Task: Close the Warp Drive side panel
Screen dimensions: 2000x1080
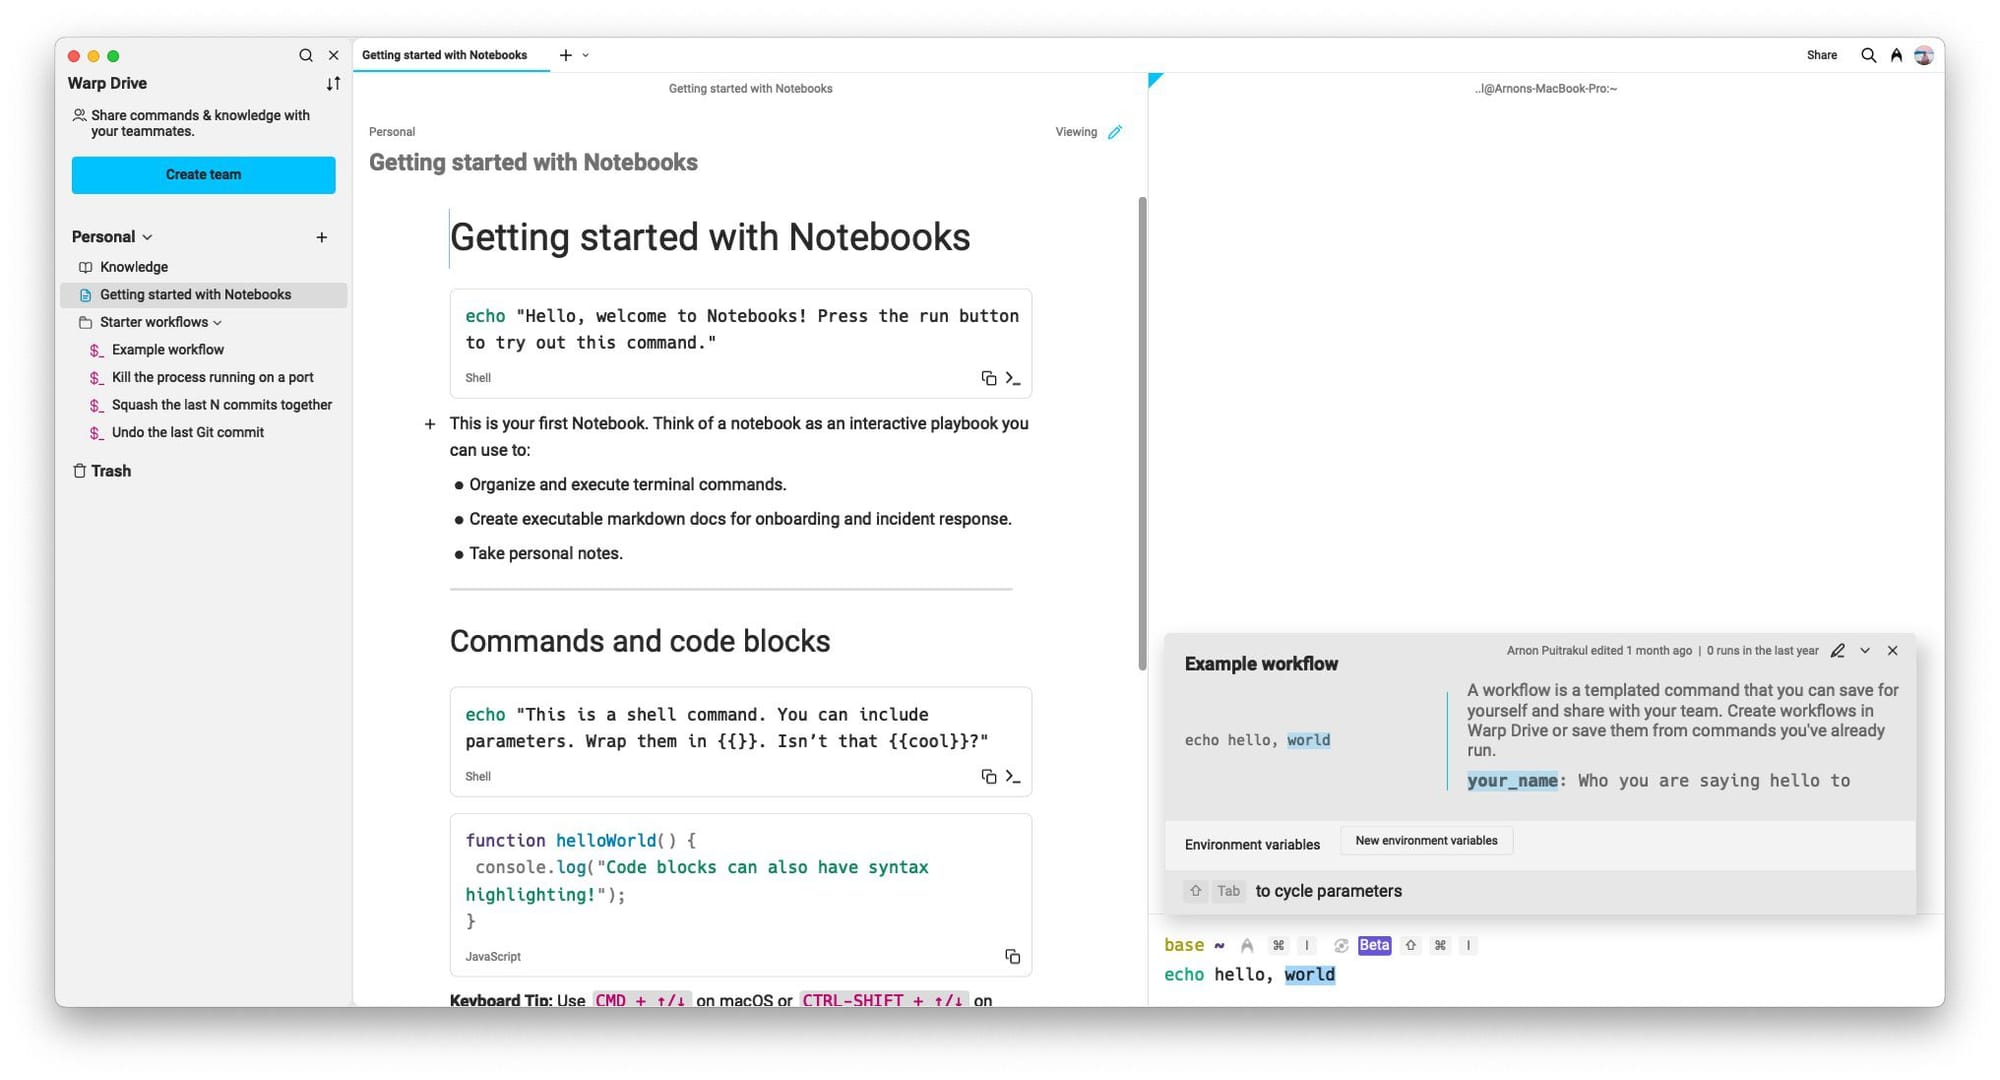Action: pos(334,56)
